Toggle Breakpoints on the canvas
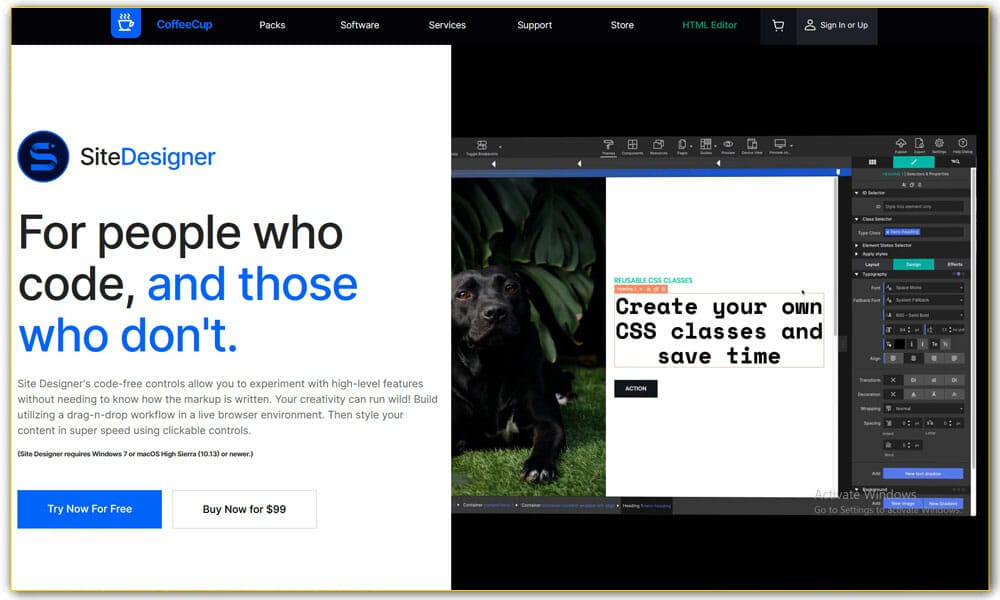Image resolution: width=1000 pixels, height=600 pixels. point(481,144)
